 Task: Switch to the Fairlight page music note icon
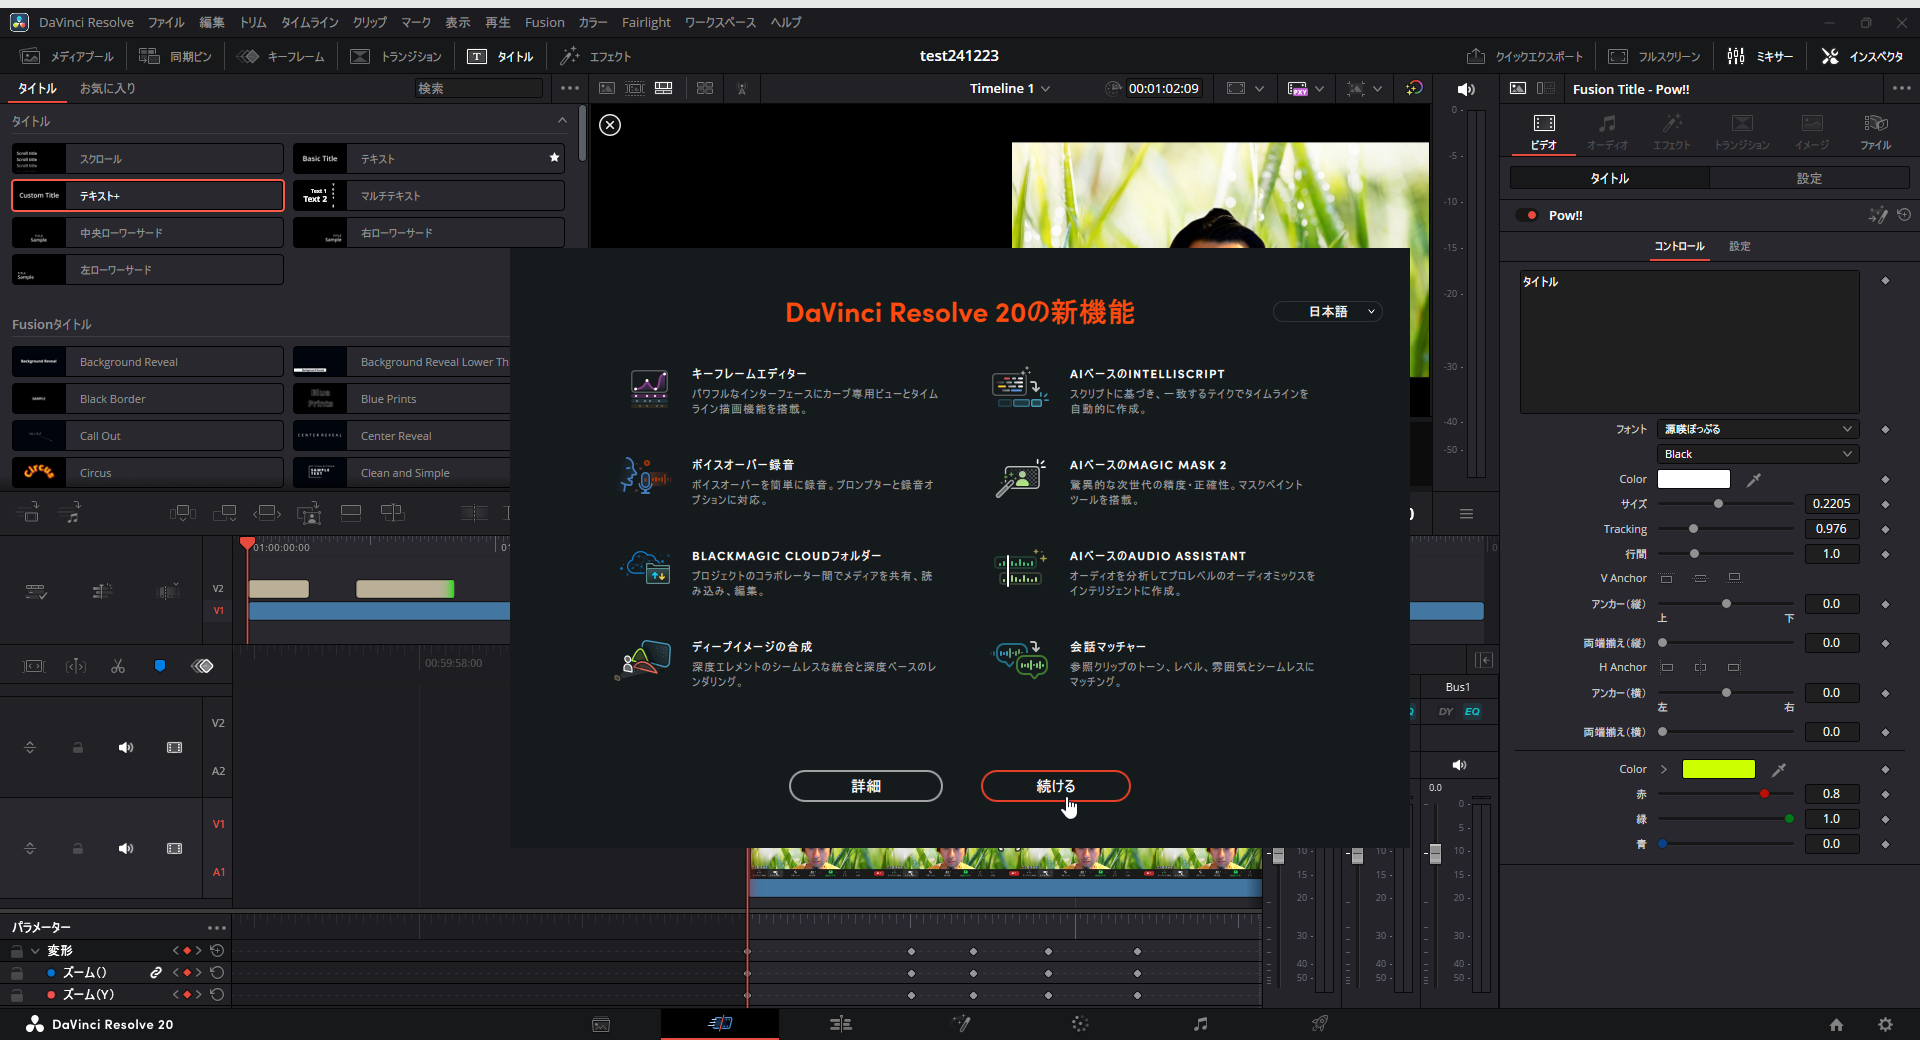pyautogui.click(x=1200, y=1023)
